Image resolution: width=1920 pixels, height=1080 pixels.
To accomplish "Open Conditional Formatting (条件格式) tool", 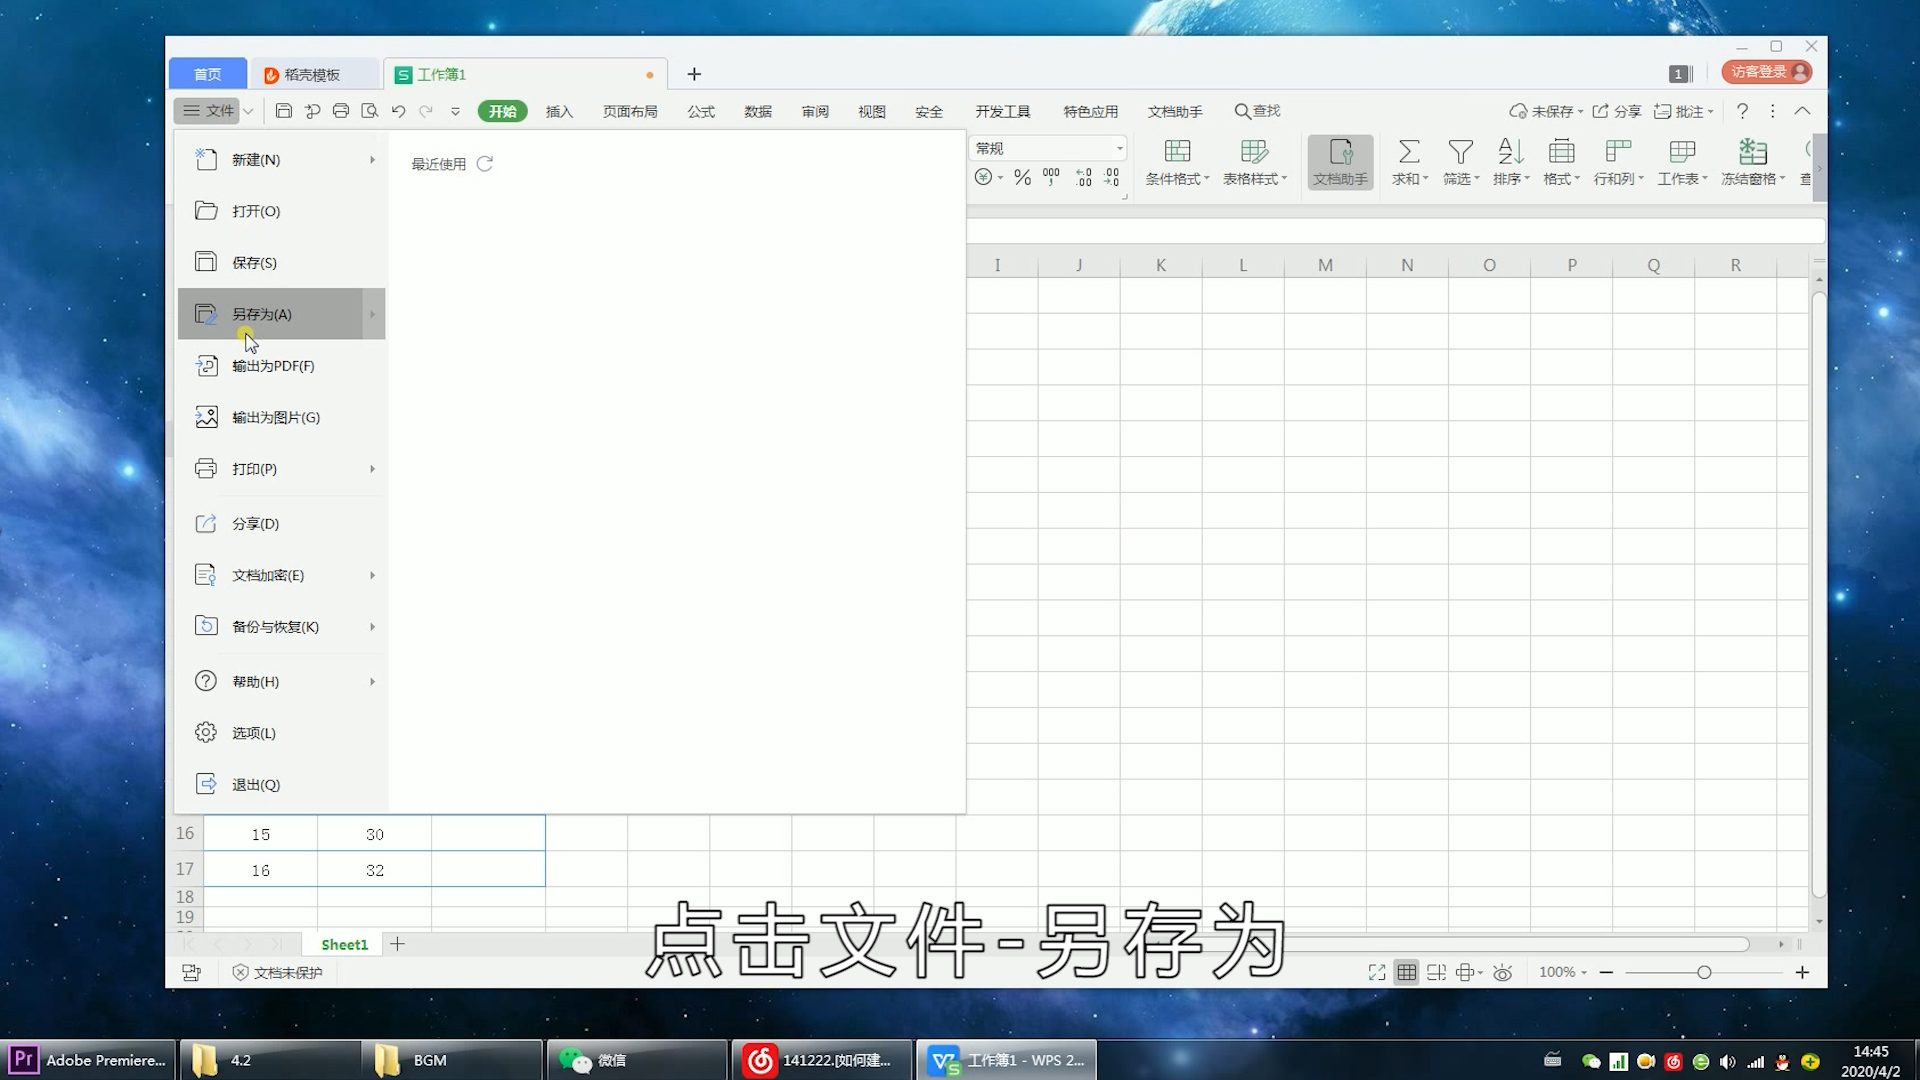I will click(1177, 162).
